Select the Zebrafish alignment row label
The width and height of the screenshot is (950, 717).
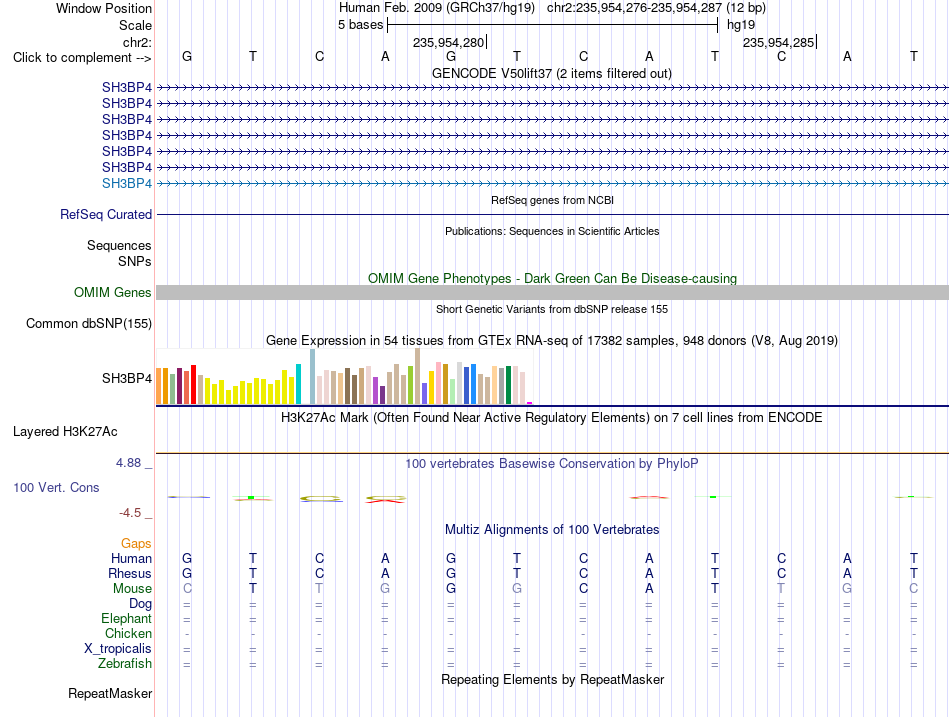tap(125, 664)
